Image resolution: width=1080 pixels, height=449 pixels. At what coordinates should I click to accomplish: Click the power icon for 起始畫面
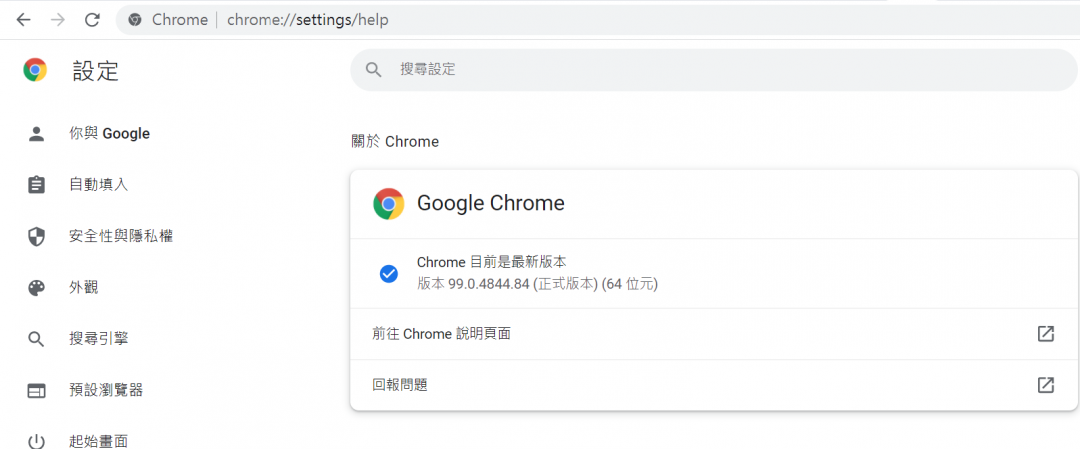37,442
